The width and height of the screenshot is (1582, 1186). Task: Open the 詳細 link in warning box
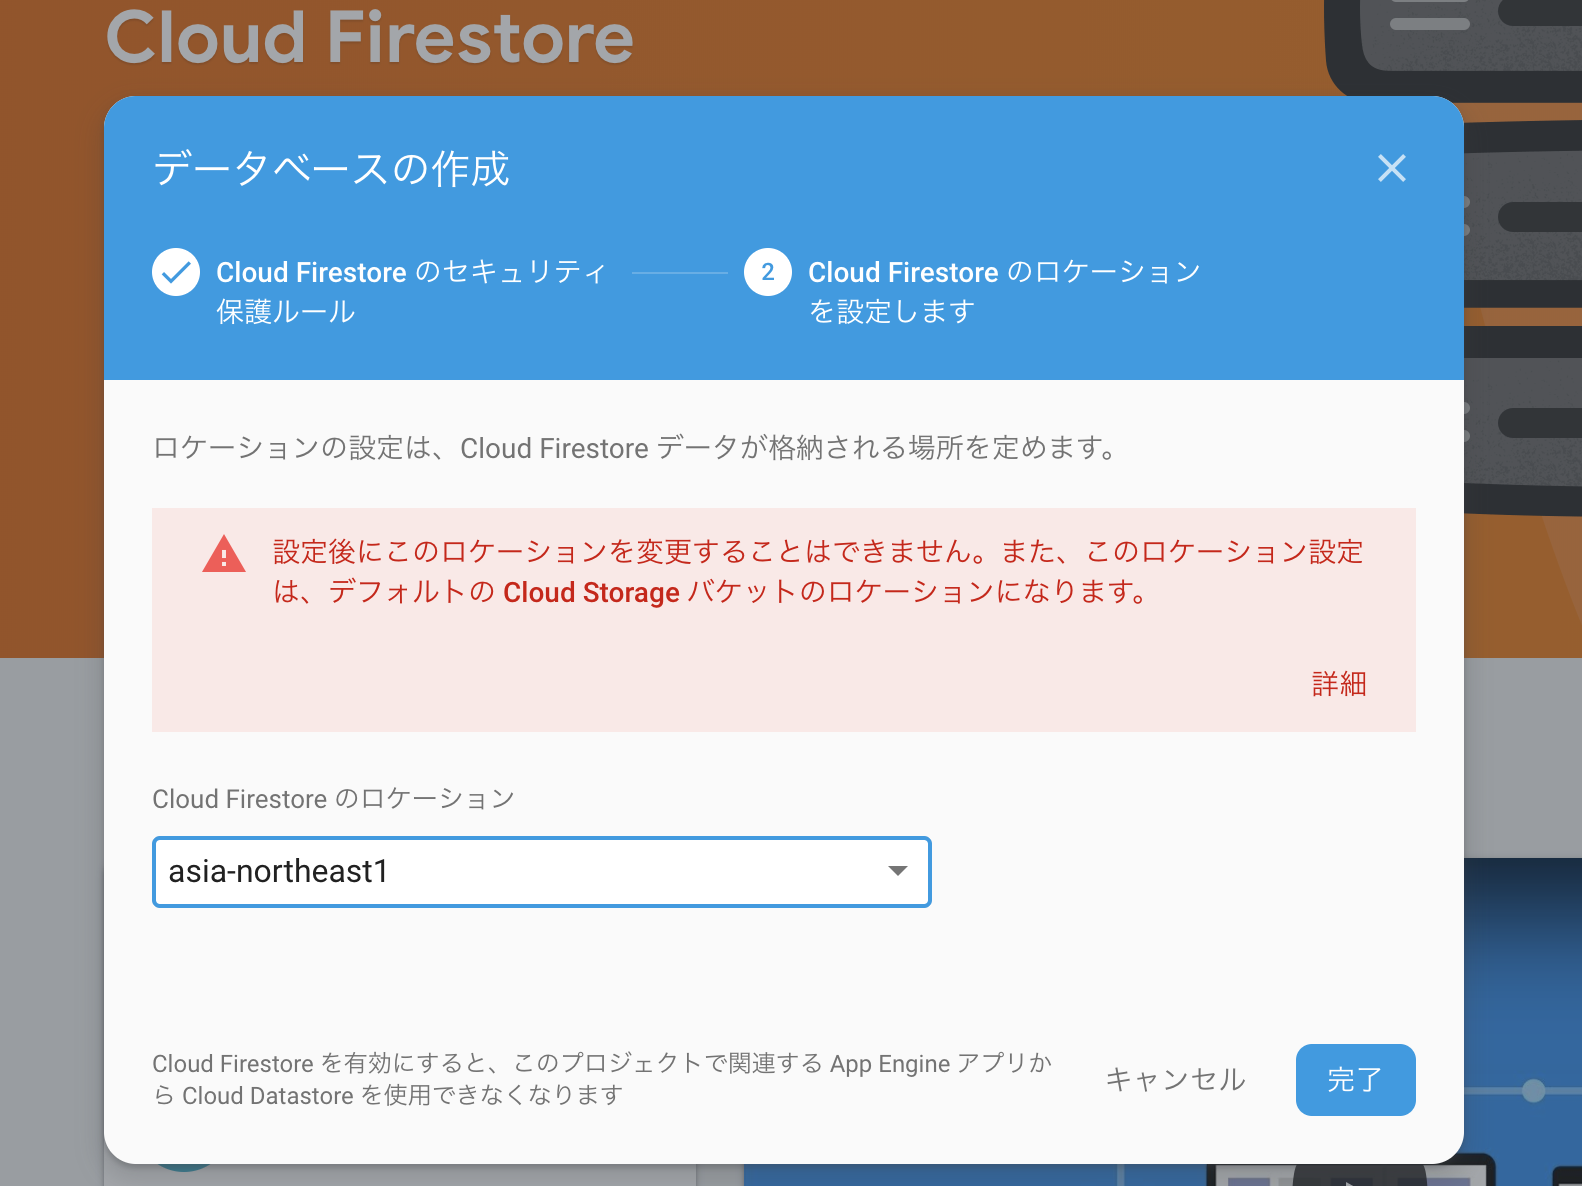tap(1339, 684)
